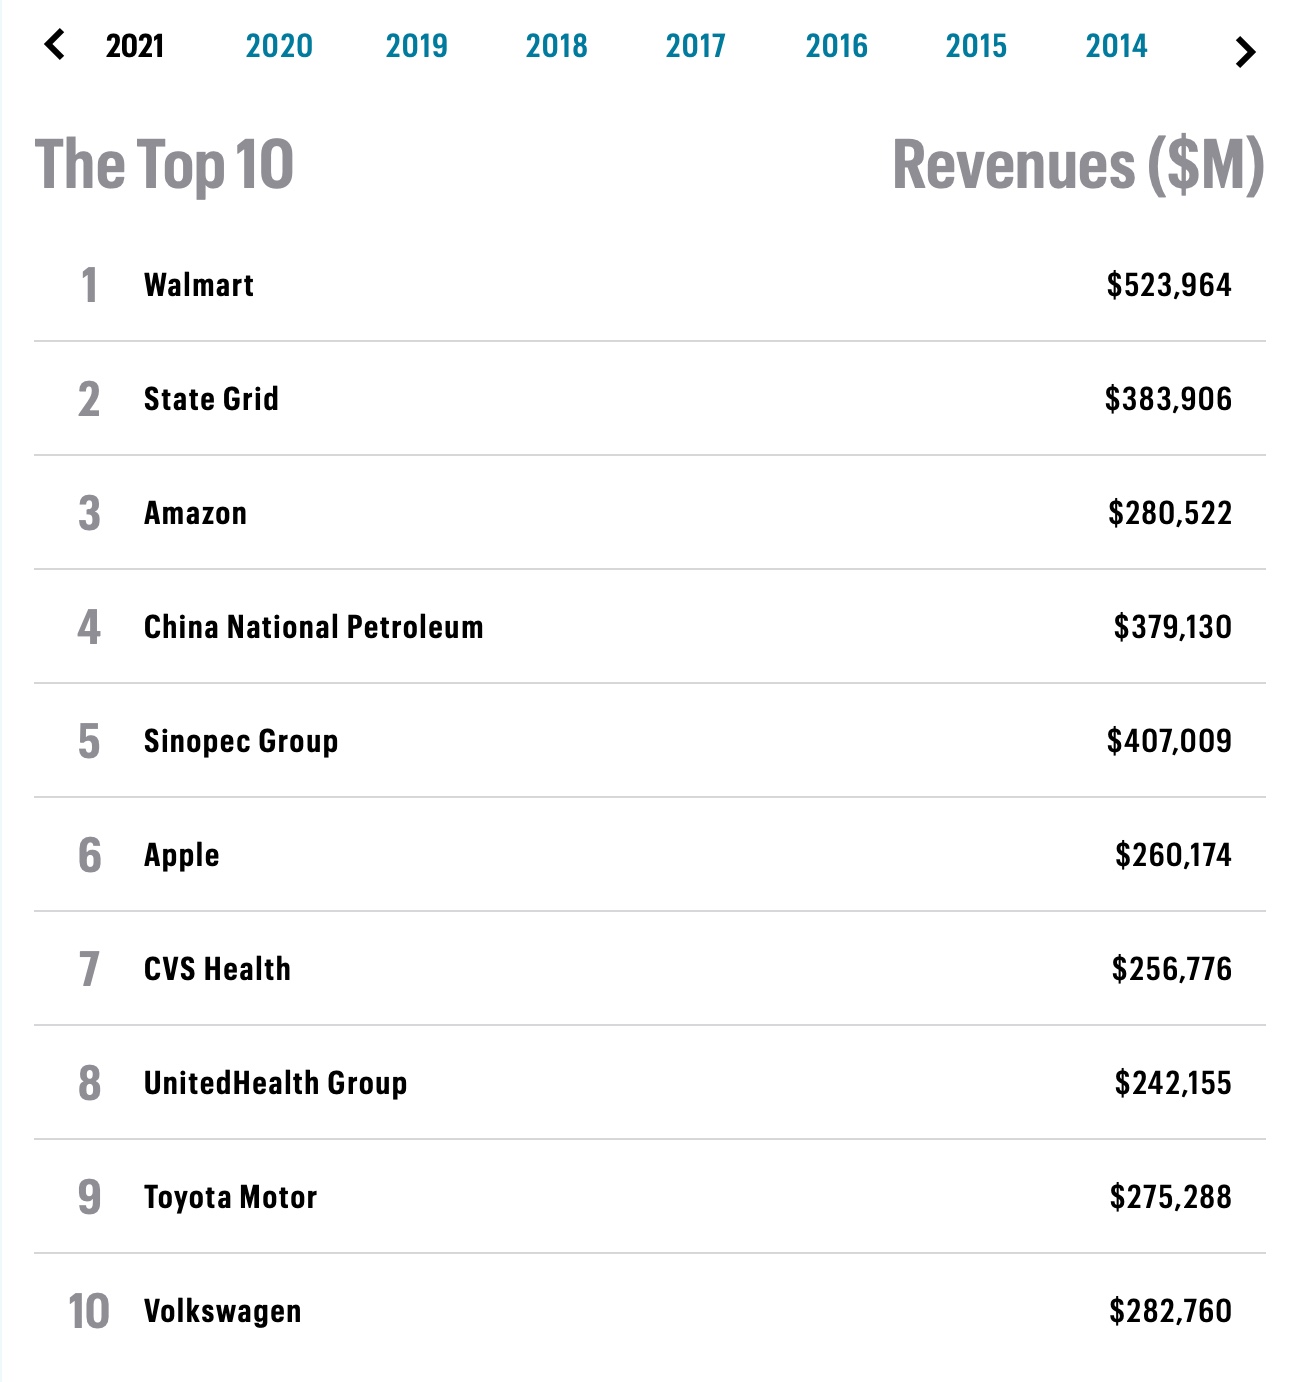
Task: Open Toyota Motor company entry
Action: (x=230, y=1197)
